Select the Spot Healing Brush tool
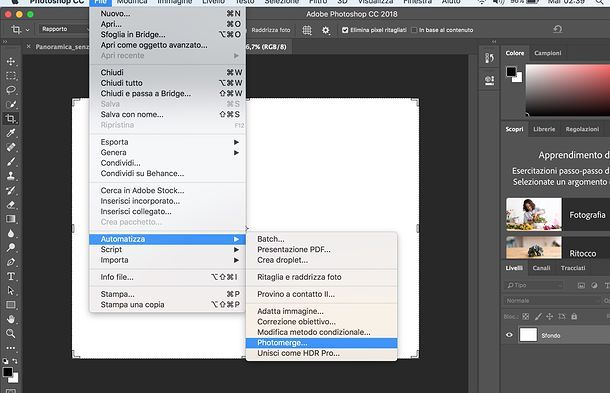The height and width of the screenshot is (393, 610). [x=11, y=147]
